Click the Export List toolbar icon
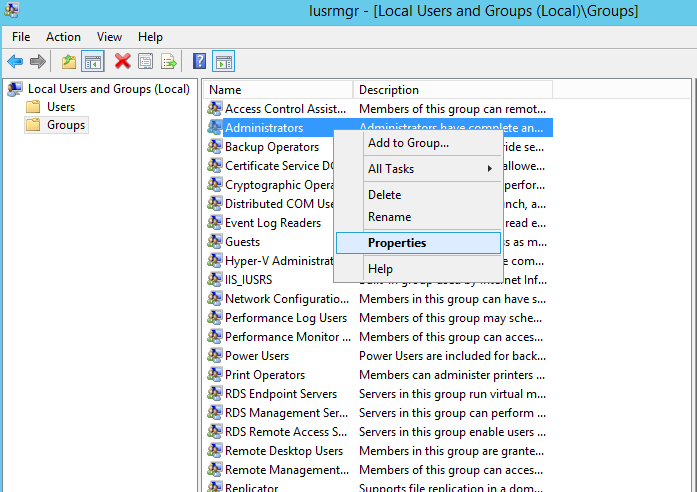This screenshot has width=697, height=492. pyautogui.click(x=169, y=61)
